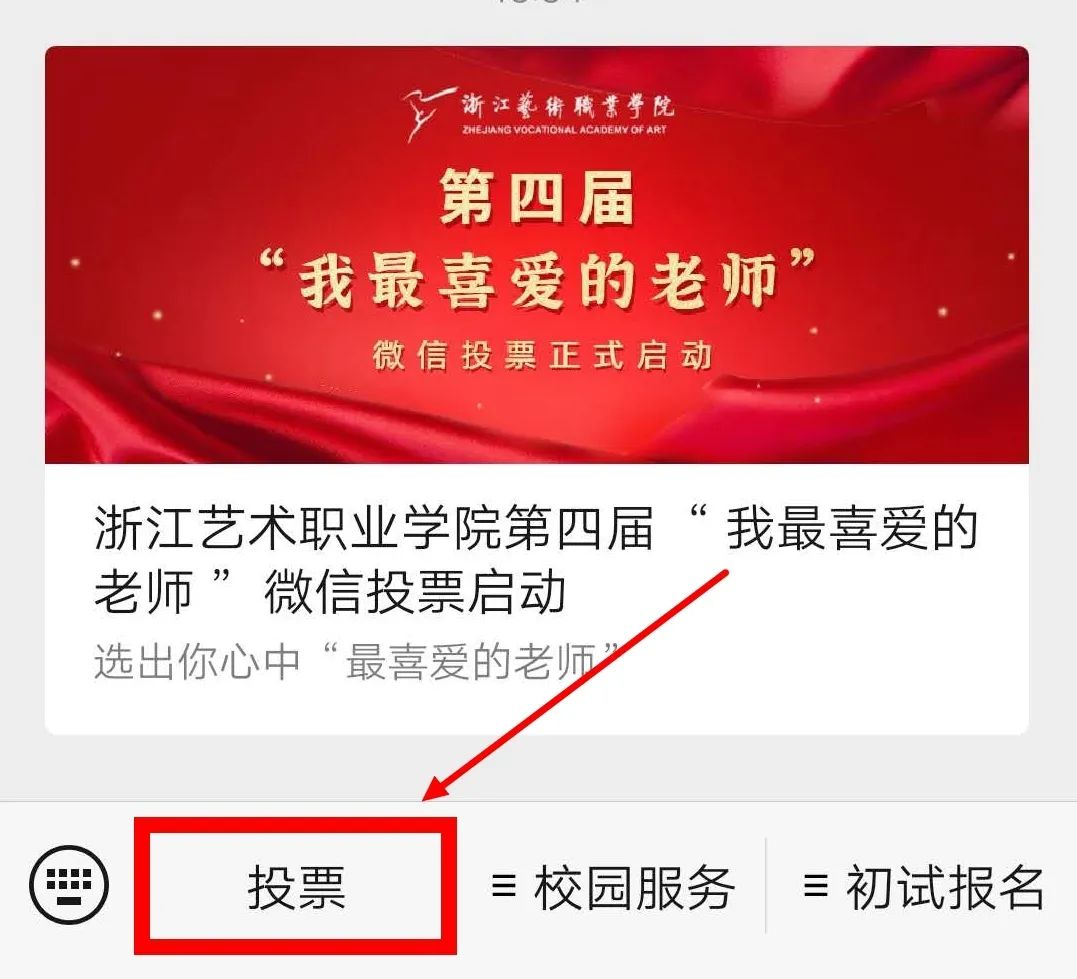This screenshot has width=1077, height=979.
Task: Expand the 校园服务 menu
Action: click(x=611, y=888)
